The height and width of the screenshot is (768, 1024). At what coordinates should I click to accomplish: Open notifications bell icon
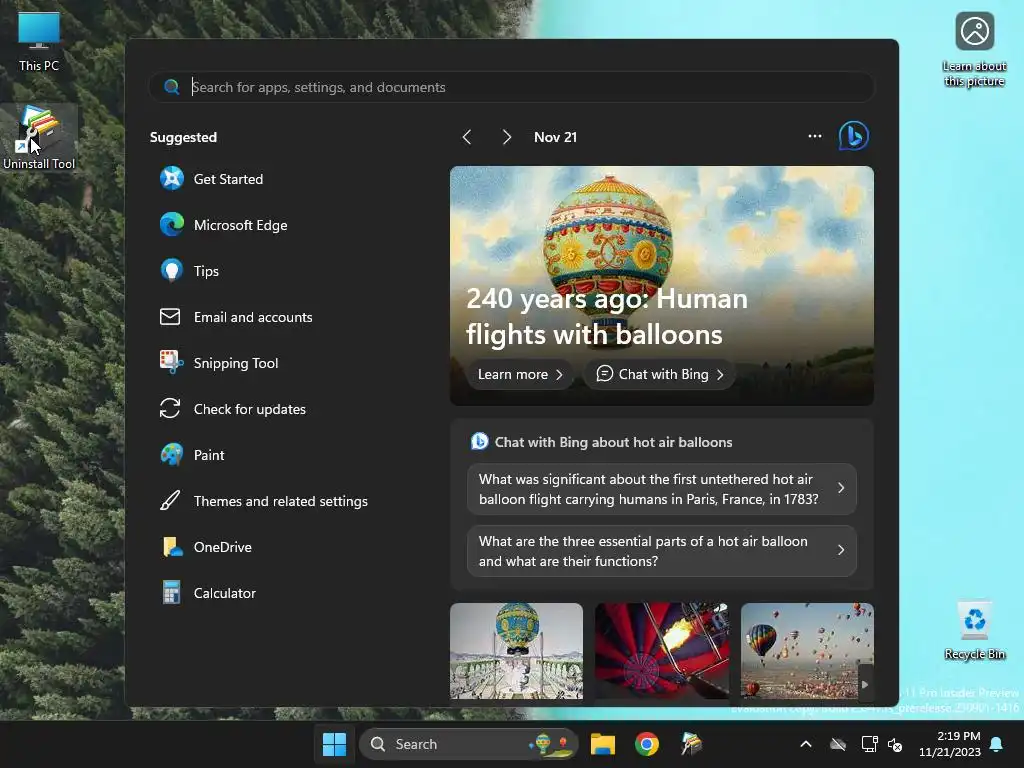(997, 744)
